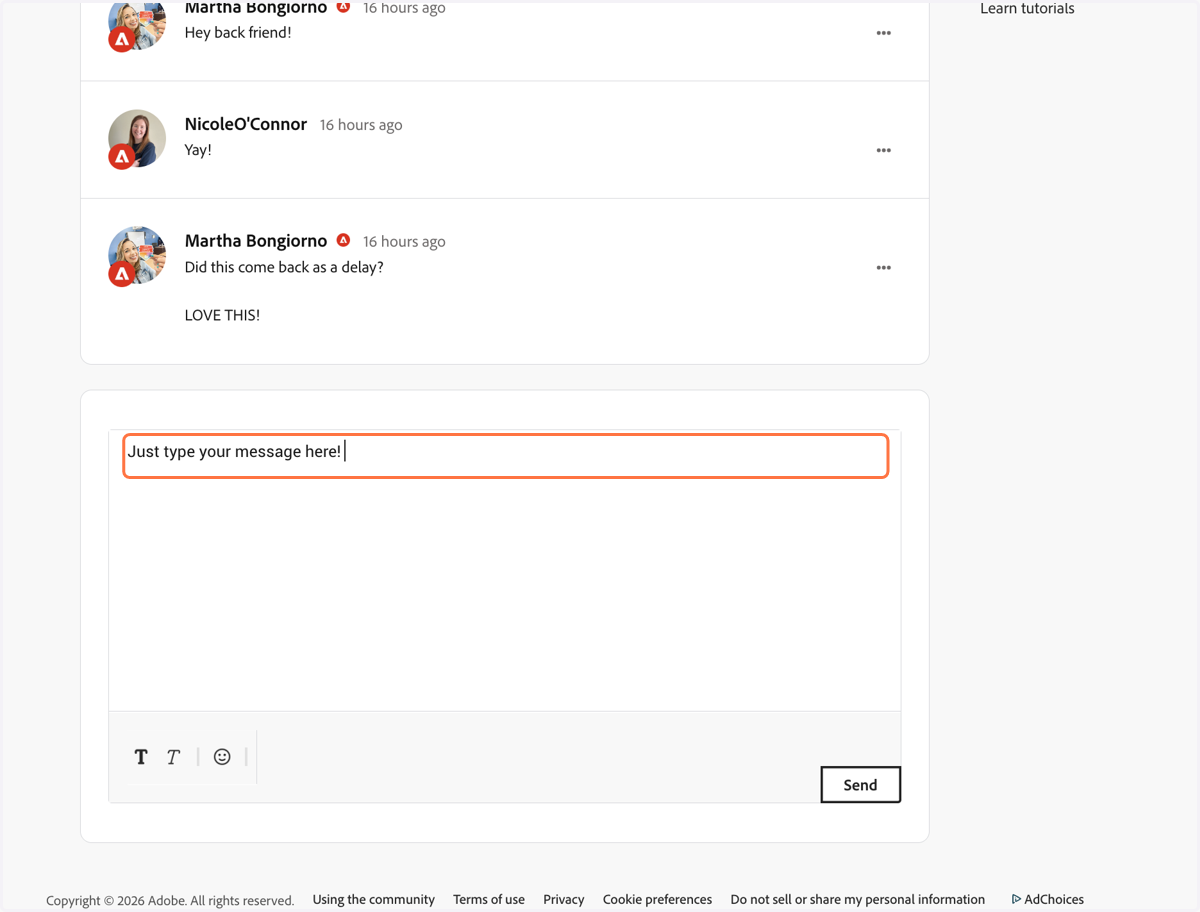Click the 'Hey back friend!' message text

pos(238,32)
